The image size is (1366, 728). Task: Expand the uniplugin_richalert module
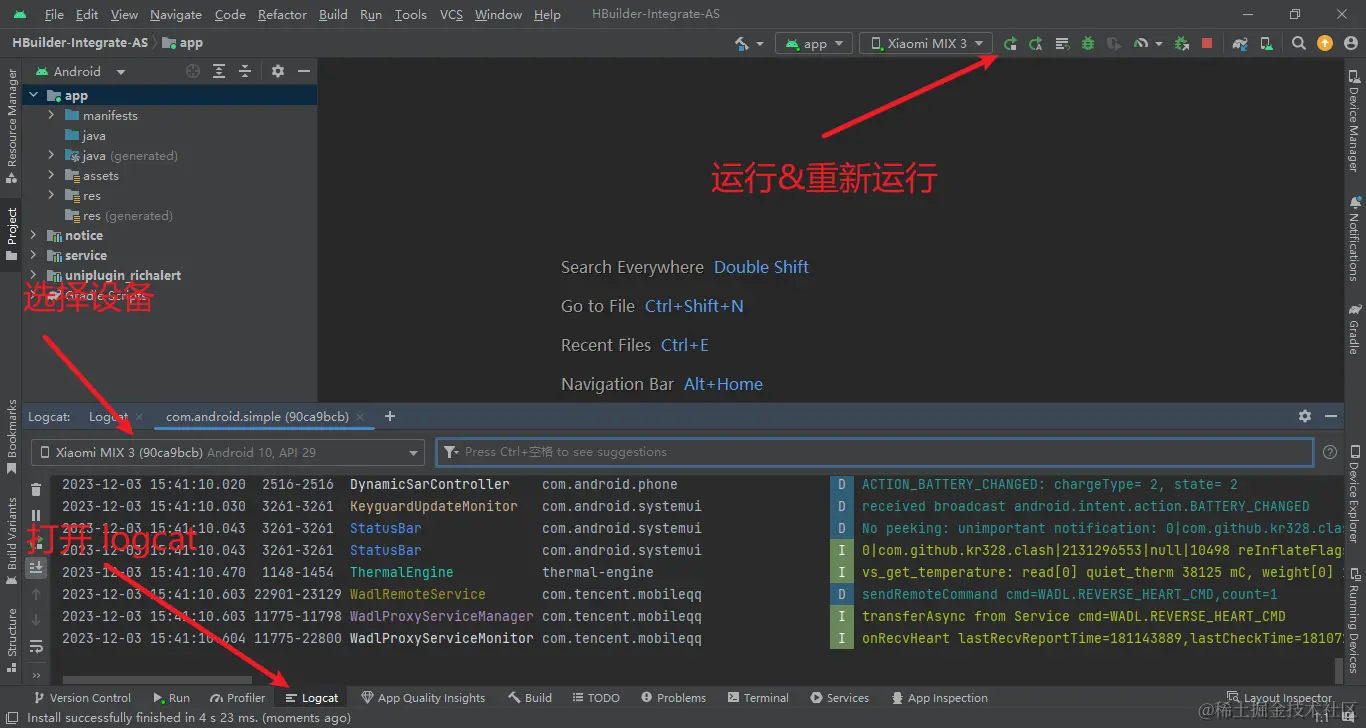coord(34,276)
